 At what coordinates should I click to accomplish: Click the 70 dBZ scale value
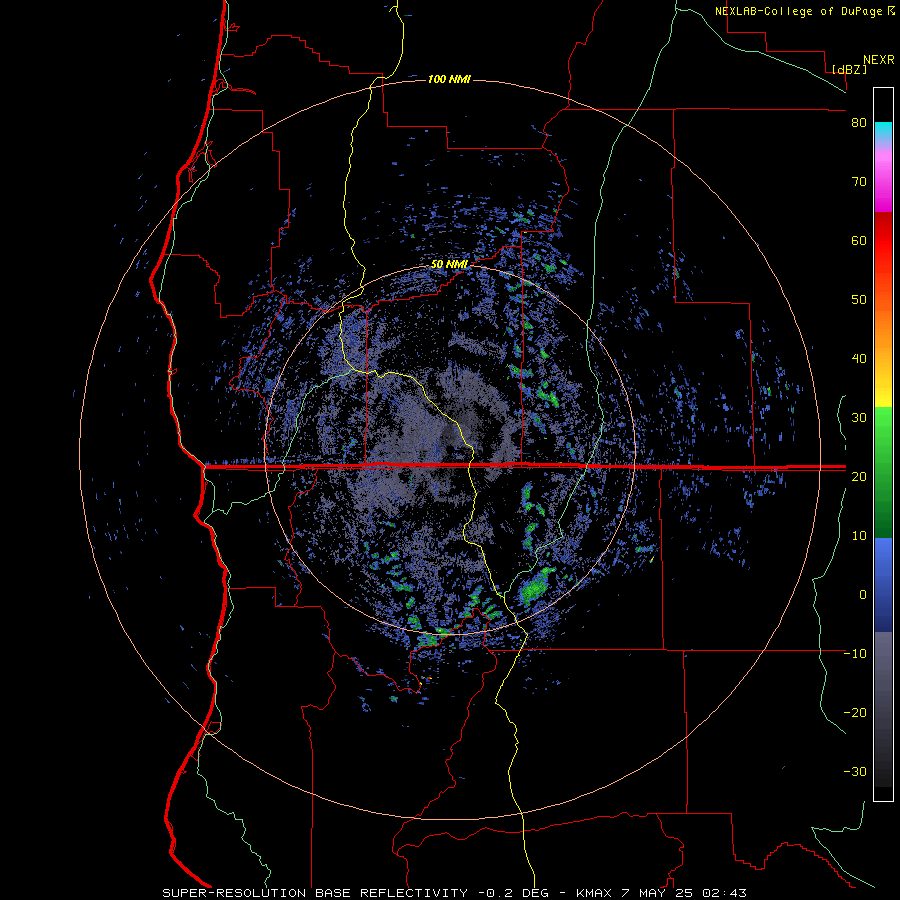(x=859, y=182)
